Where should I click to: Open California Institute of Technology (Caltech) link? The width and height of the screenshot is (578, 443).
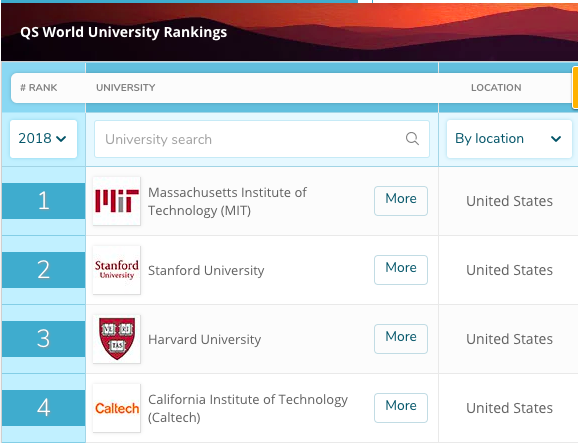pos(248,408)
